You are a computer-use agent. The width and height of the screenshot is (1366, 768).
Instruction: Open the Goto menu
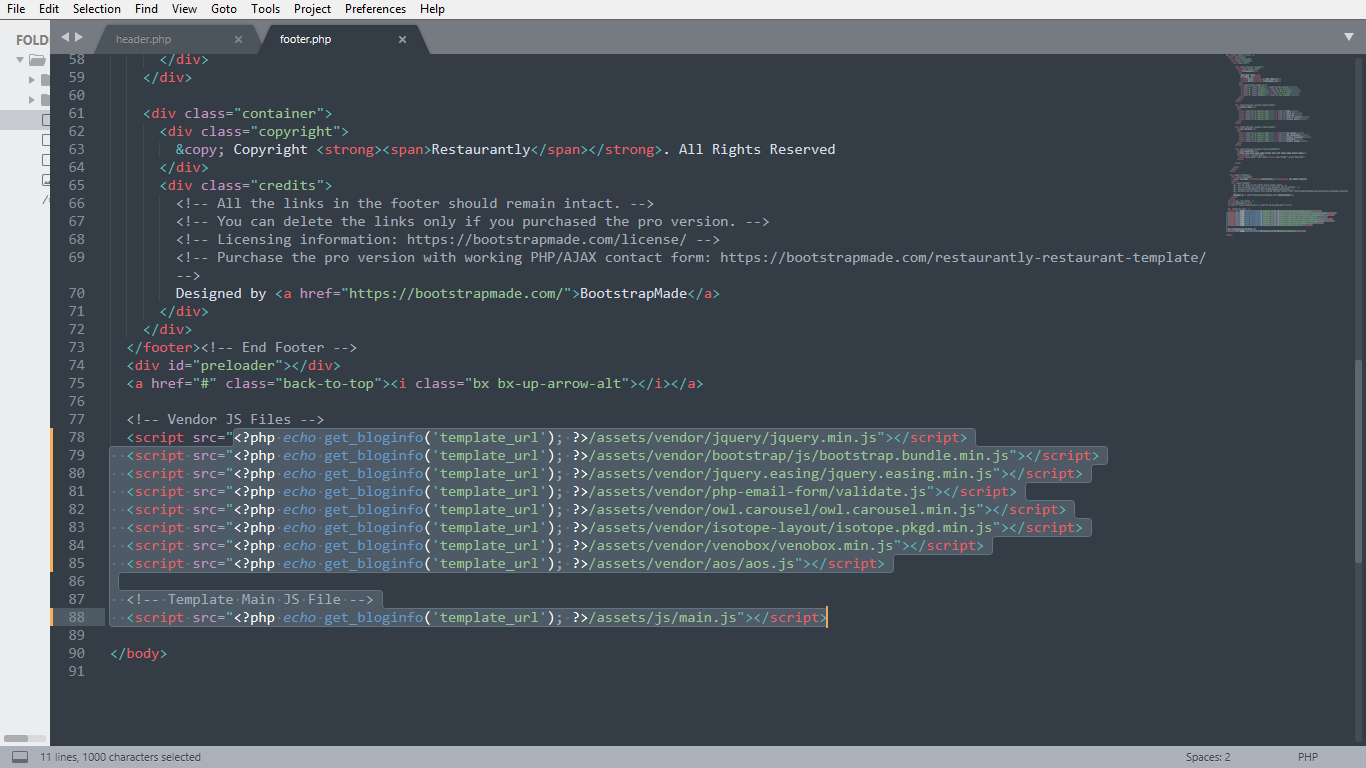pyautogui.click(x=224, y=9)
